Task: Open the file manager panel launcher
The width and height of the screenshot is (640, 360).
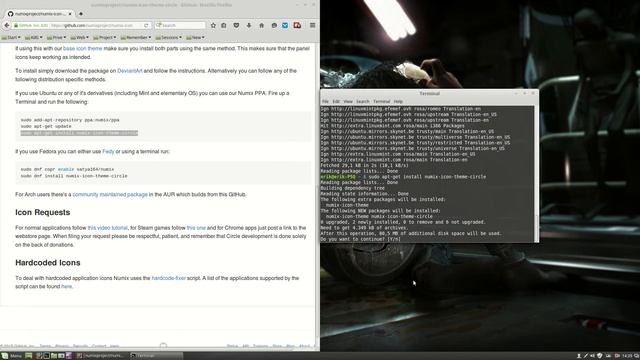Action: [54, 356]
